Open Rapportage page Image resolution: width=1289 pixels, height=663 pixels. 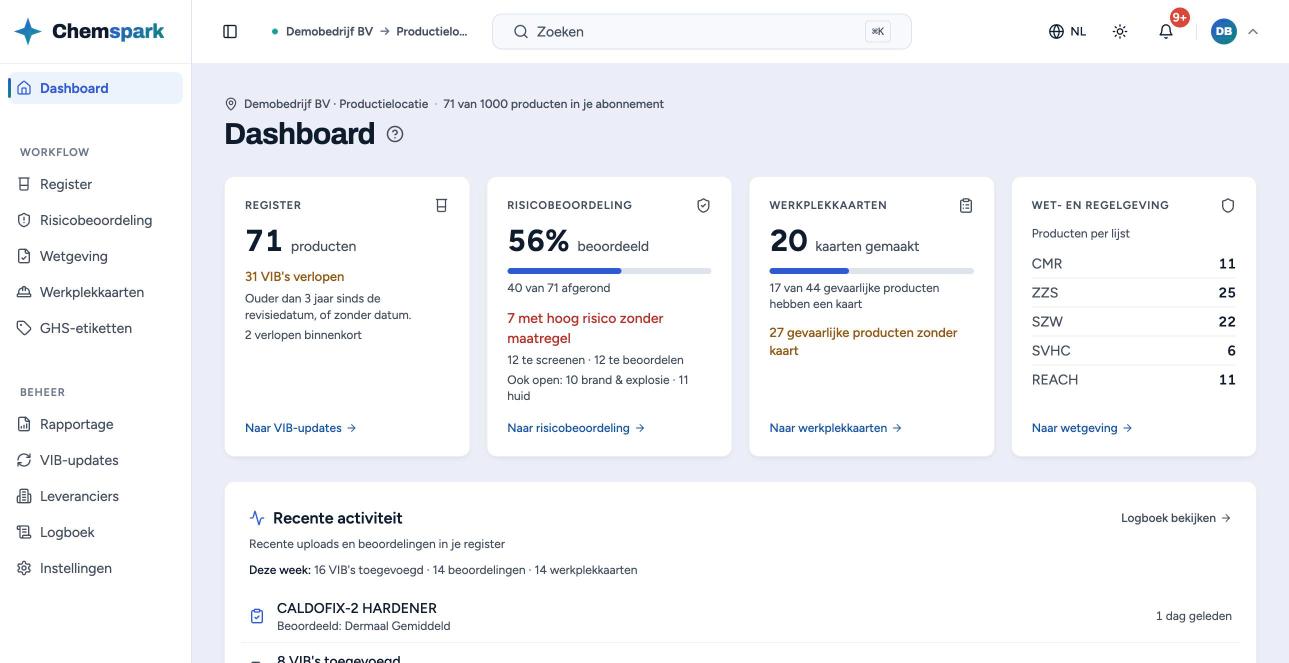pos(95,424)
